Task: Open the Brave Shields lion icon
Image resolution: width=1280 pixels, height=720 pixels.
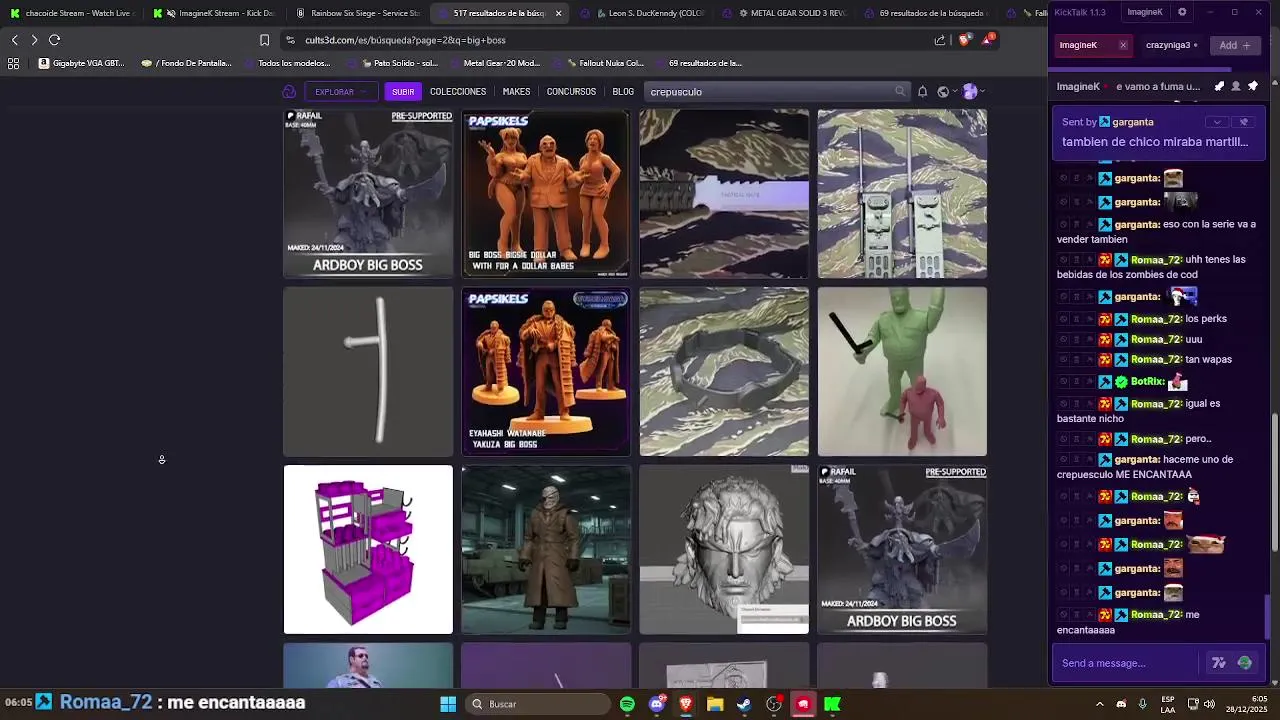Action: click(964, 40)
